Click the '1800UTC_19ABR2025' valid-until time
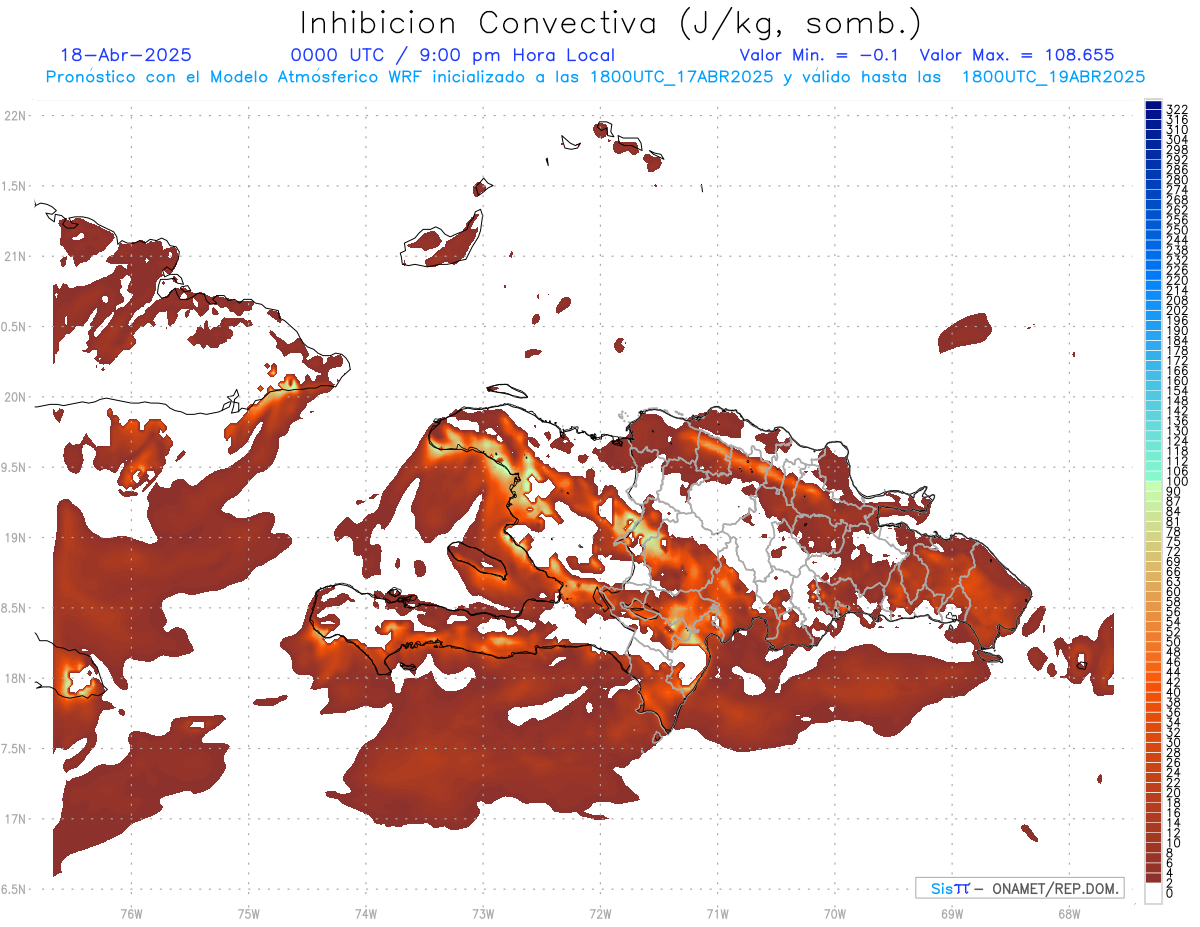 tap(1053, 77)
